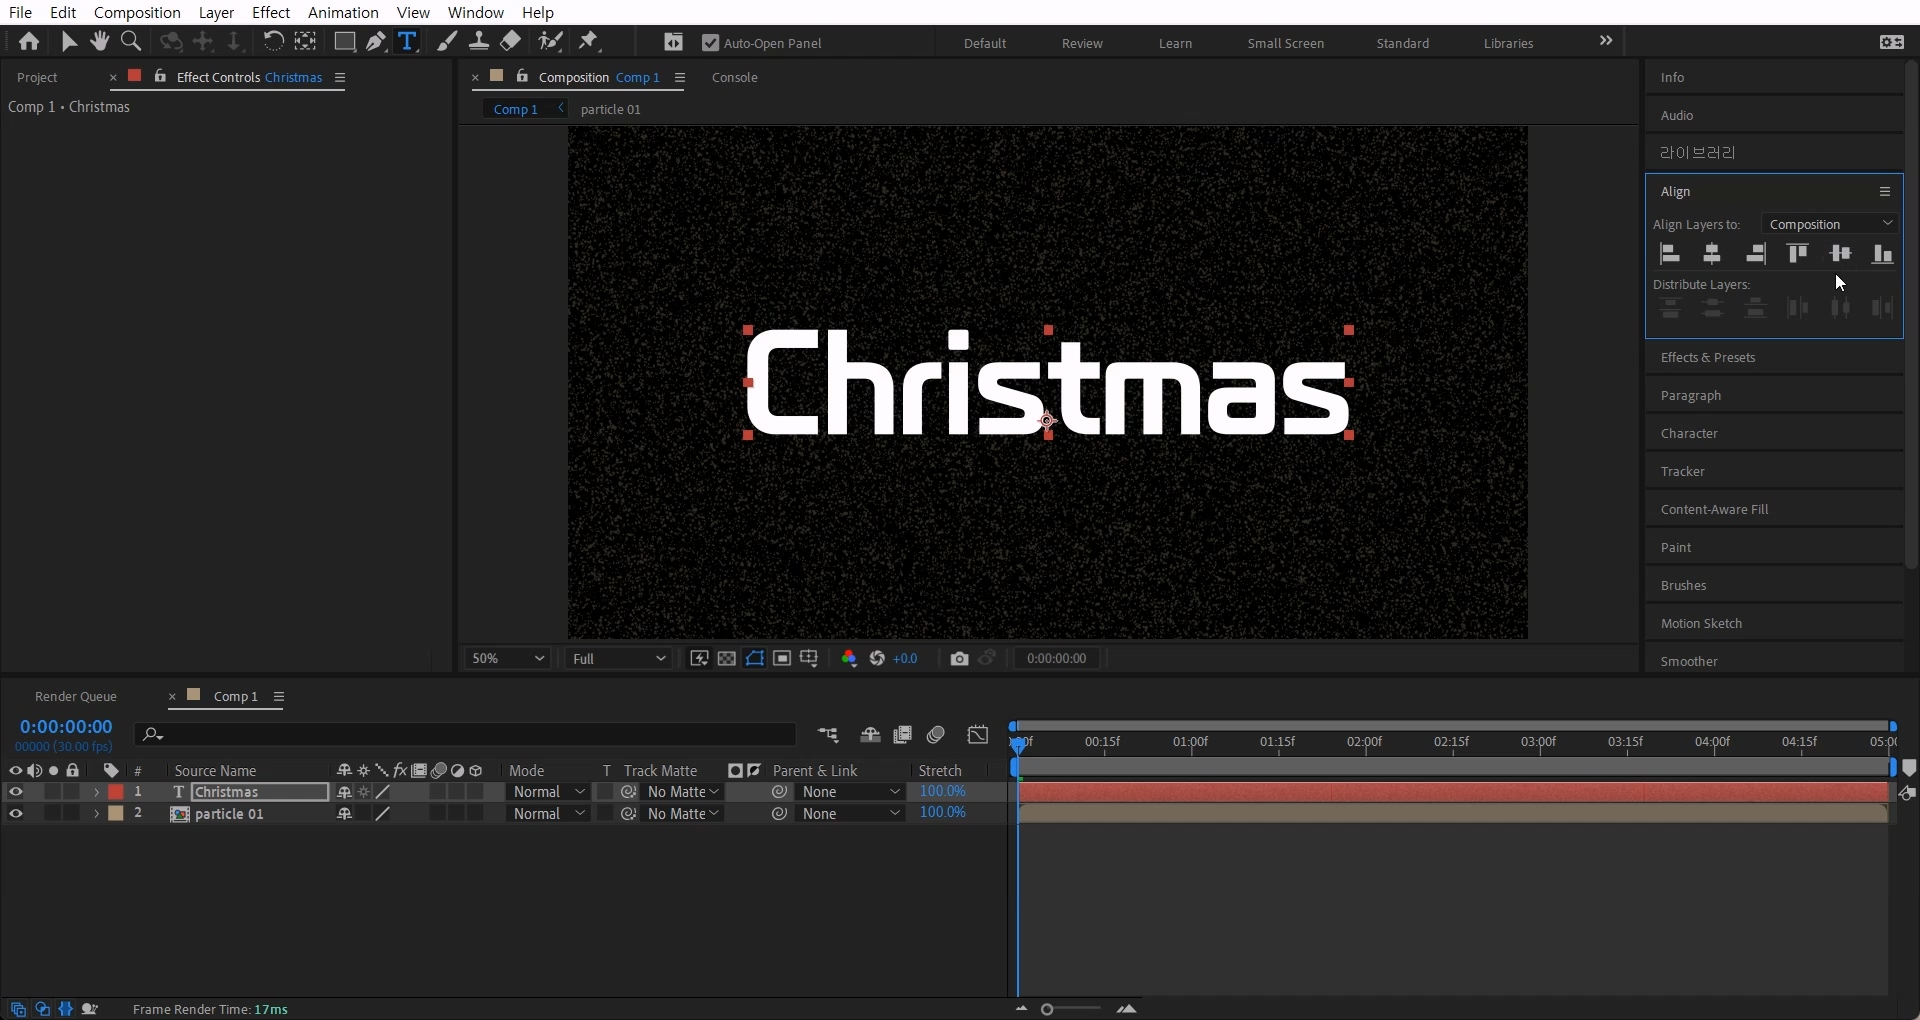Align layer horizontally to center

(x=1712, y=254)
